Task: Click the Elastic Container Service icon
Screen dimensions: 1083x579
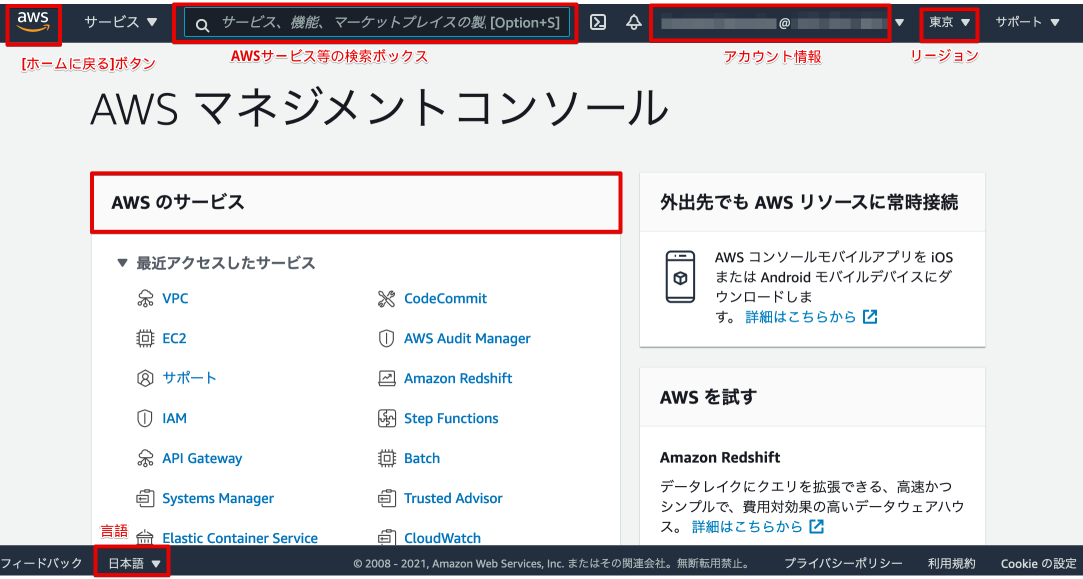Action: [x=145, y=538]
